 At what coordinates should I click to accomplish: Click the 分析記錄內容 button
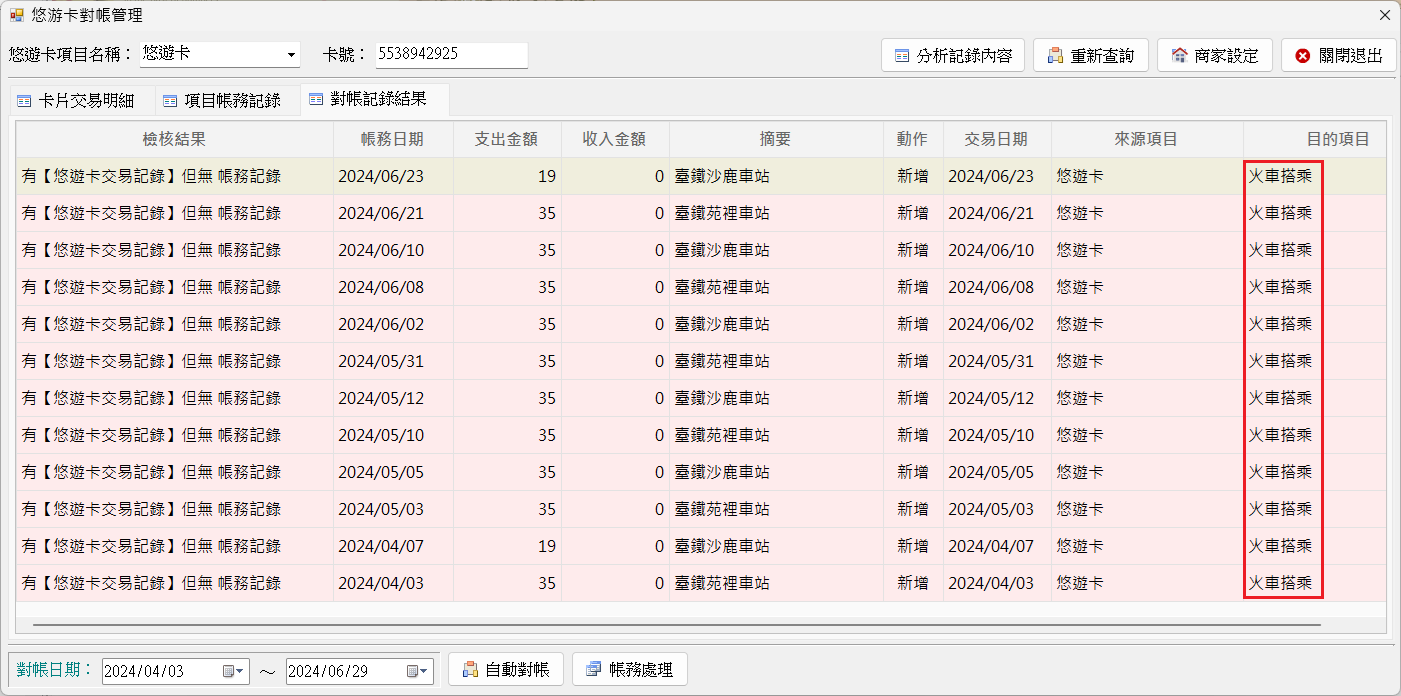click(953, 55)
